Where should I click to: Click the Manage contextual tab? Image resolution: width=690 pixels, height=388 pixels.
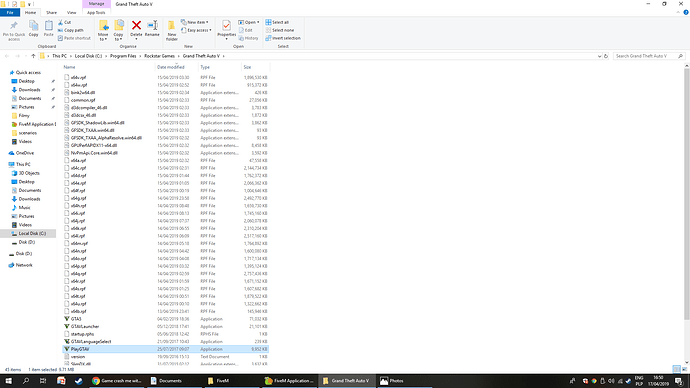pos(96,4)
